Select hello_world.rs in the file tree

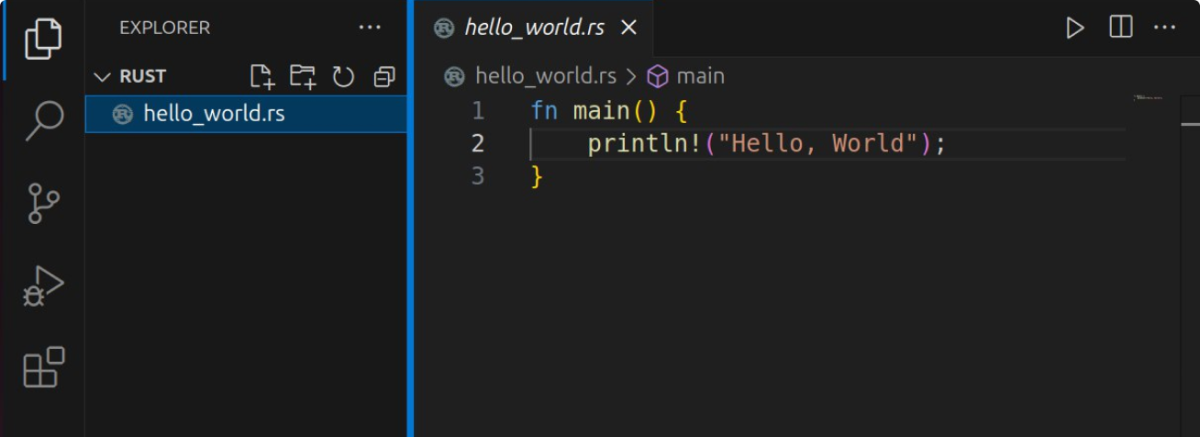(214, 114)
